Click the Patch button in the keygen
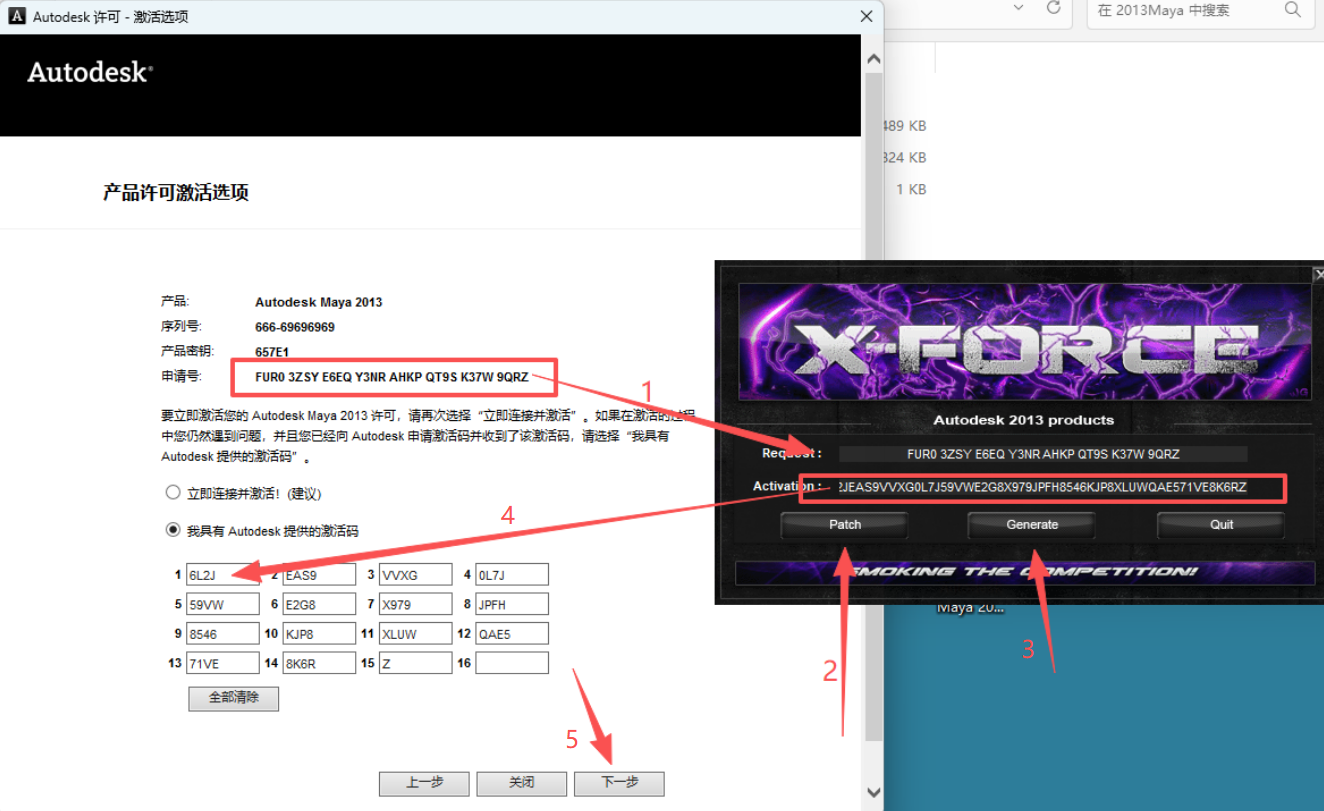Viewport: 1324px width, 811px height. click(x=843, y=524)
